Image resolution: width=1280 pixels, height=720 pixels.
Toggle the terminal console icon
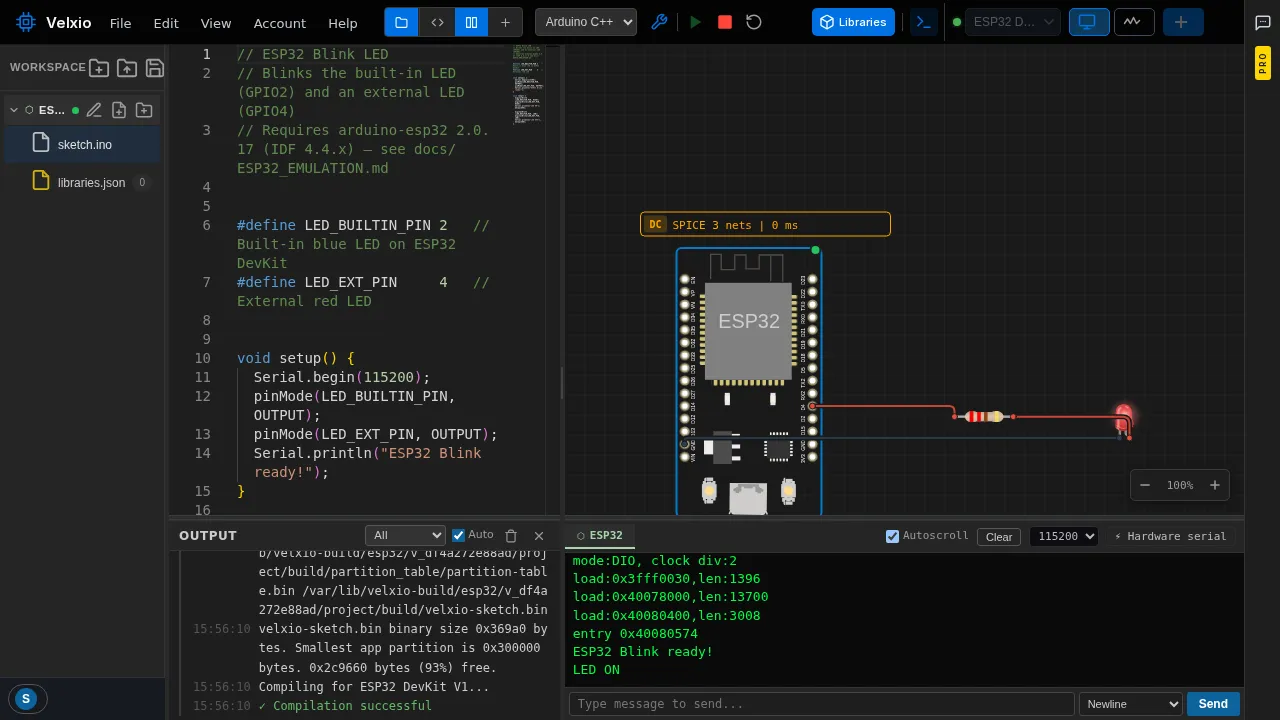click(924, 22)
